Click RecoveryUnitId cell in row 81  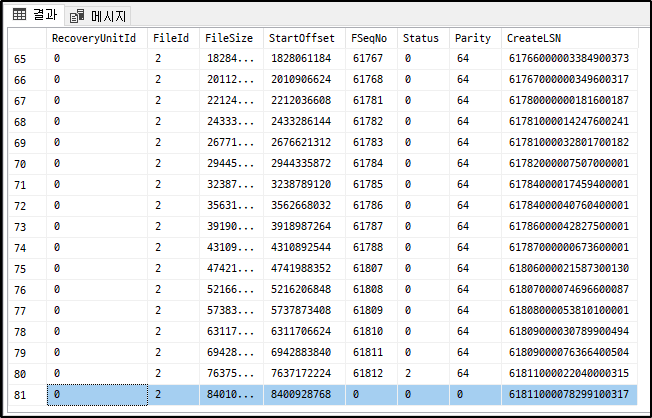point(97,394)
